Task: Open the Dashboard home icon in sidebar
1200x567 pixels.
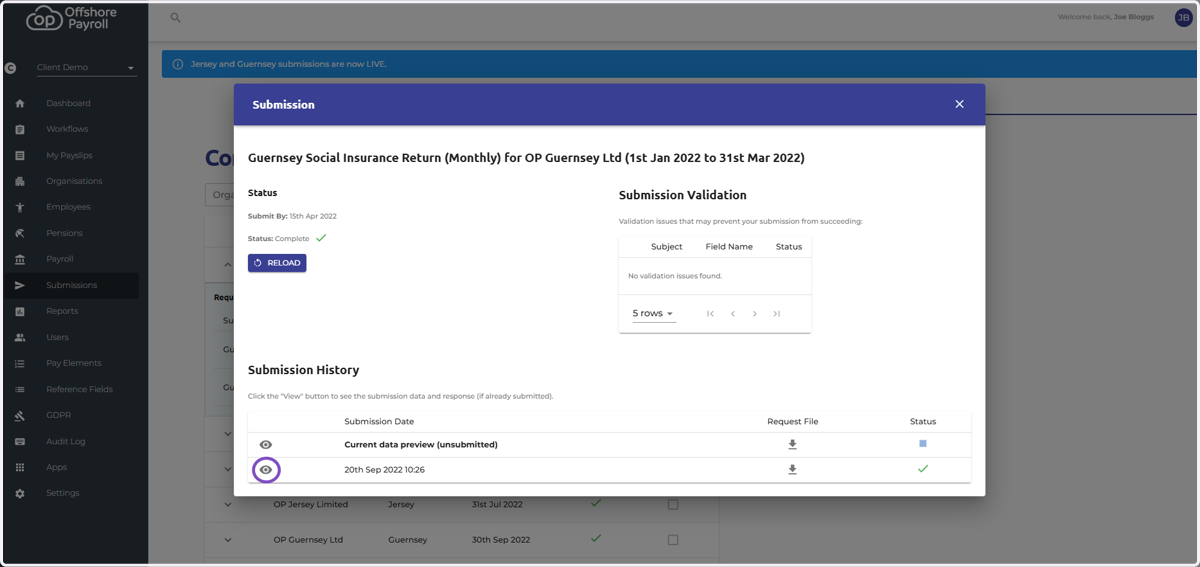Action: pos(20,103)
